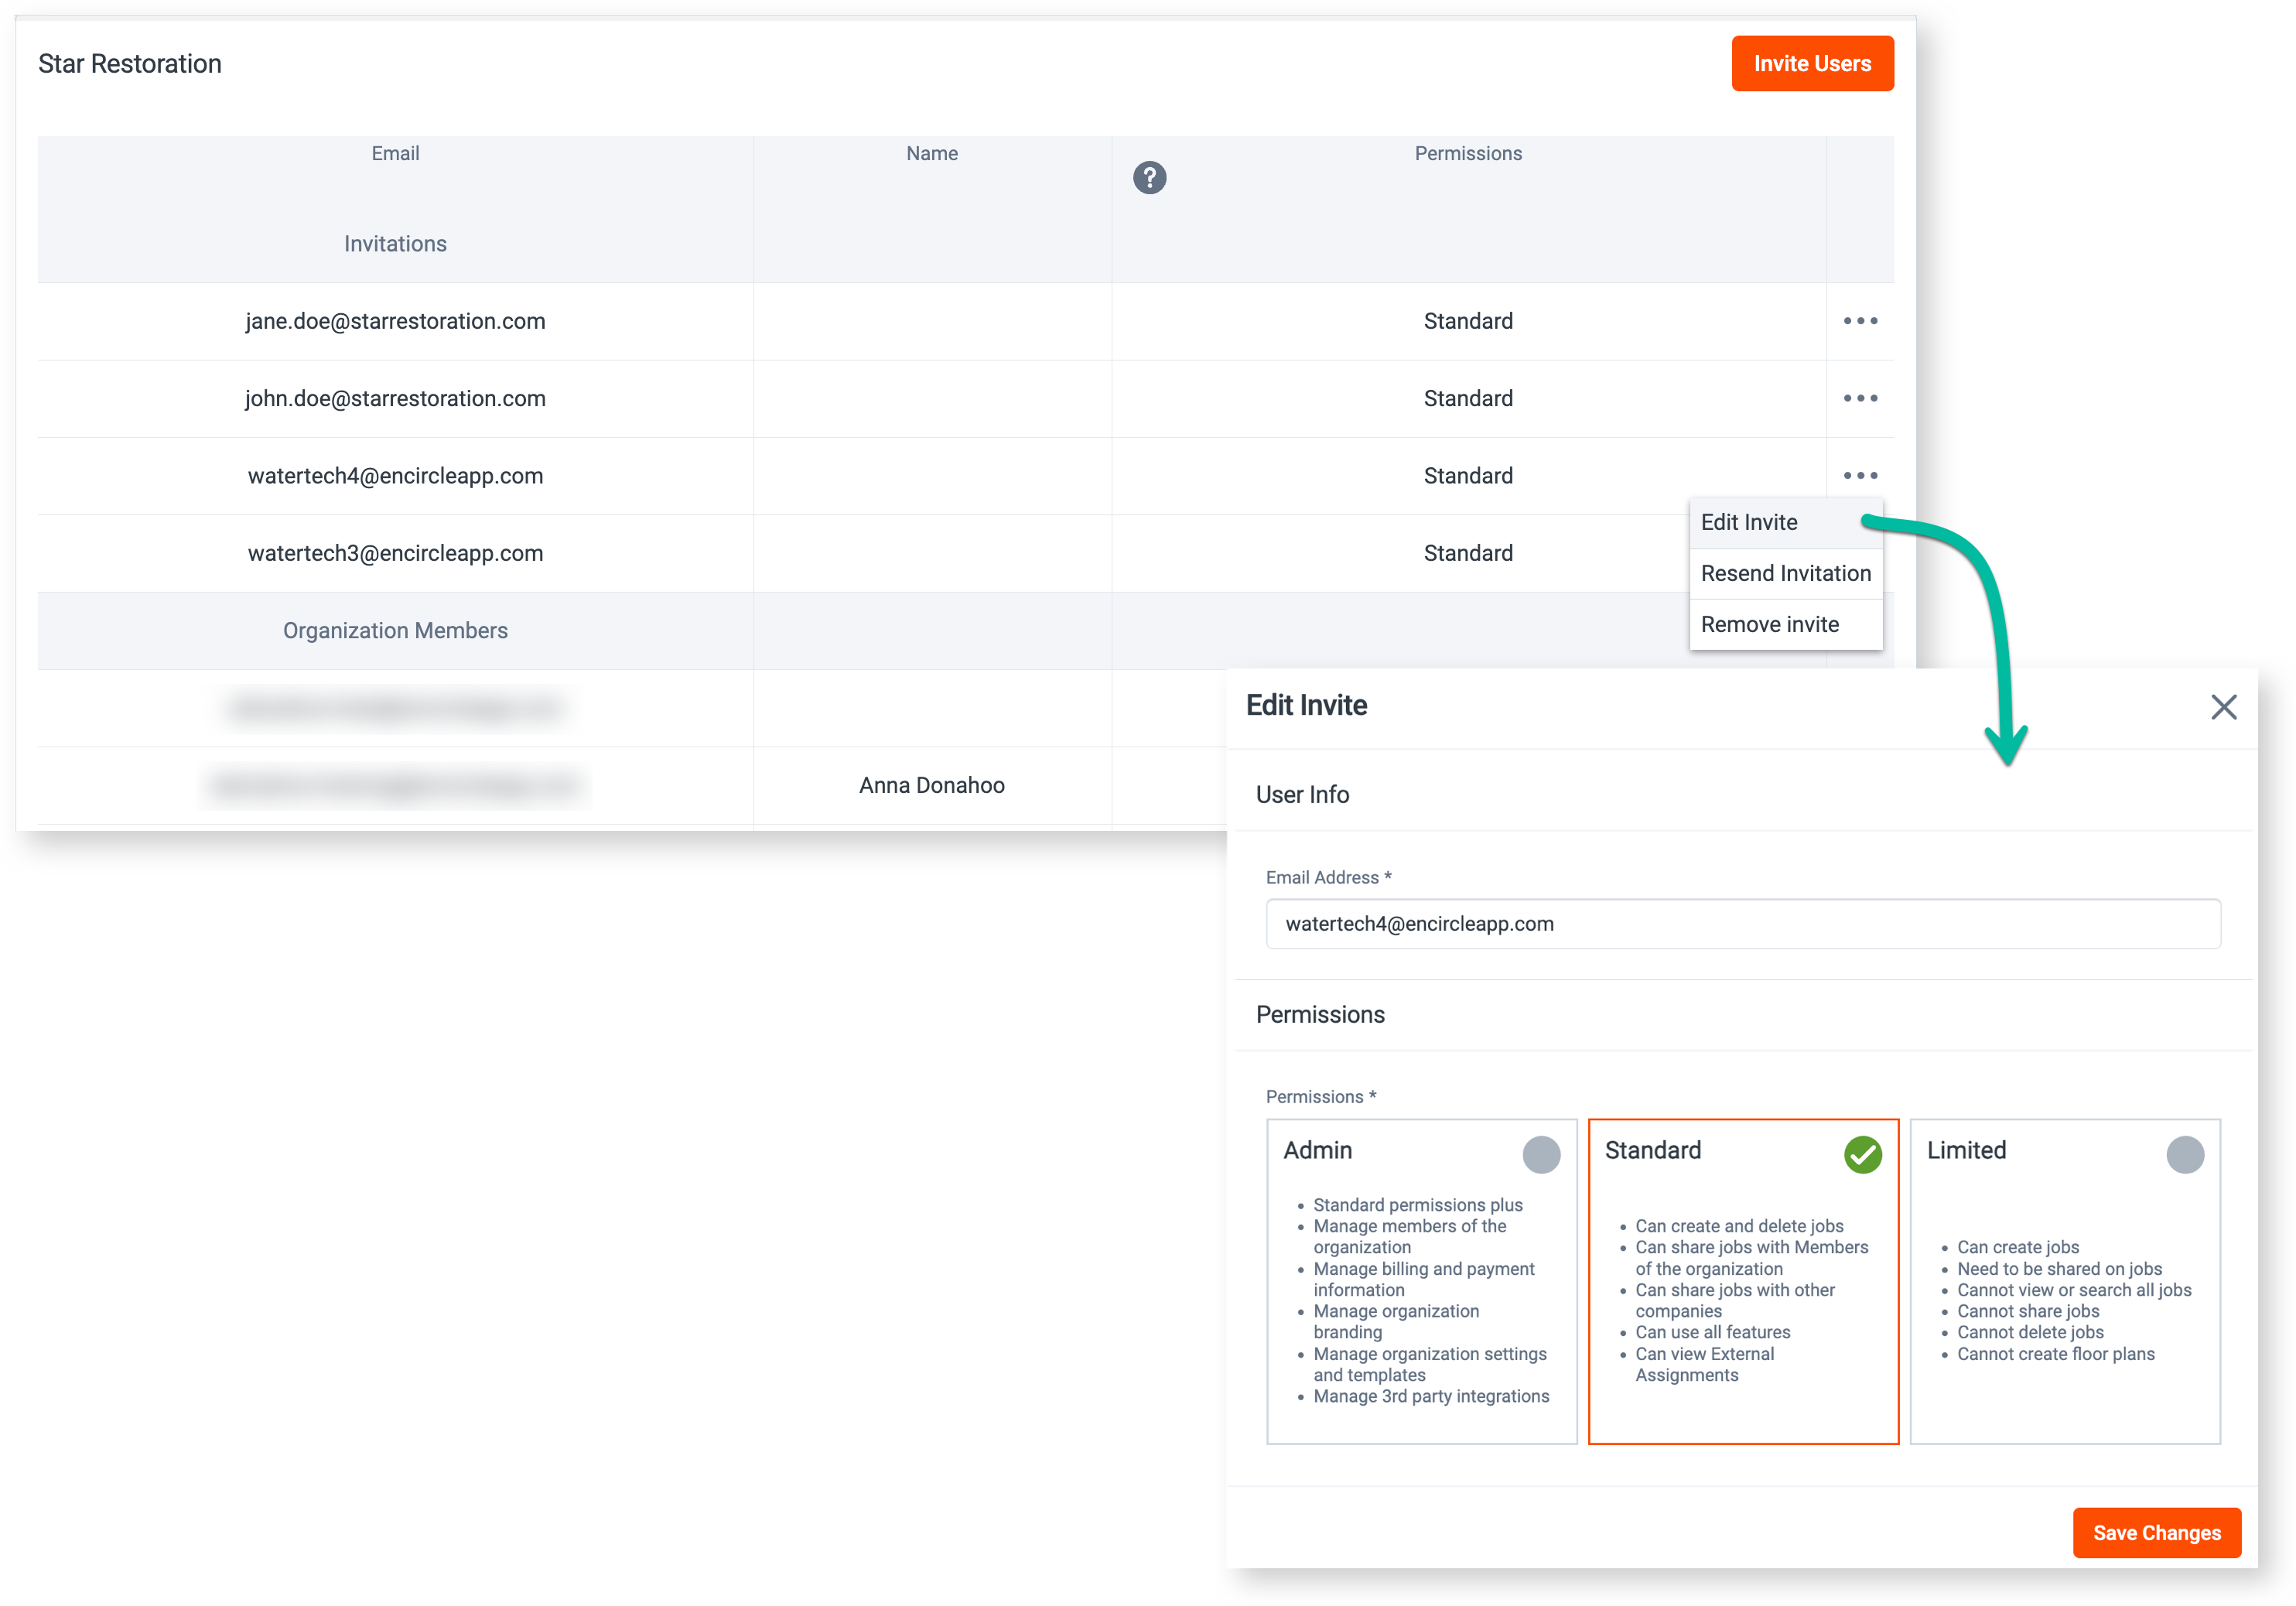Close the Edit Invite dialog

[x=2223, y=707]
